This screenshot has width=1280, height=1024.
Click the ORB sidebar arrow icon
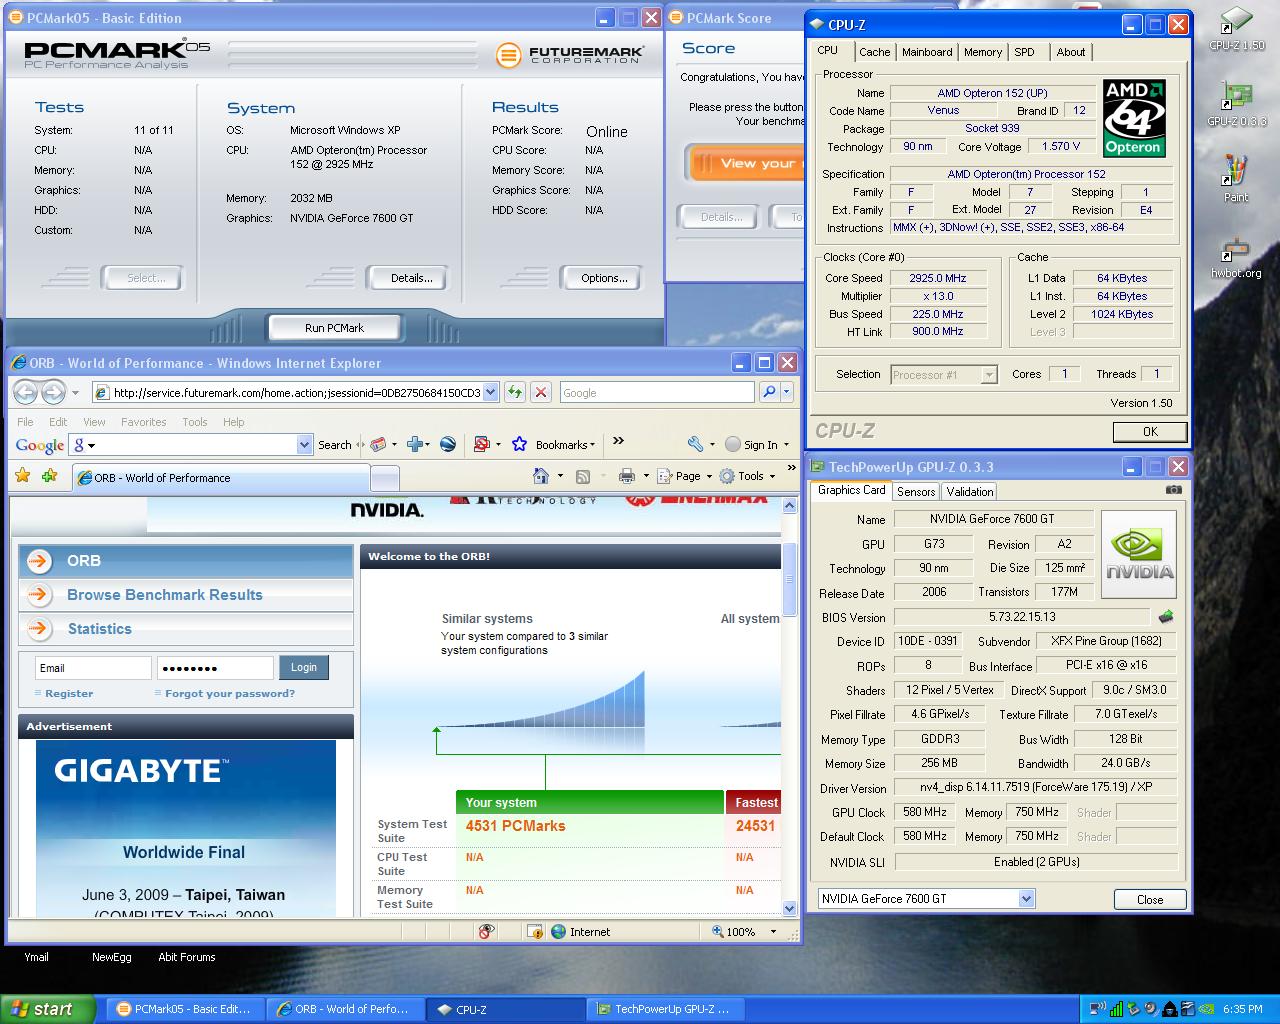(39, 561)
